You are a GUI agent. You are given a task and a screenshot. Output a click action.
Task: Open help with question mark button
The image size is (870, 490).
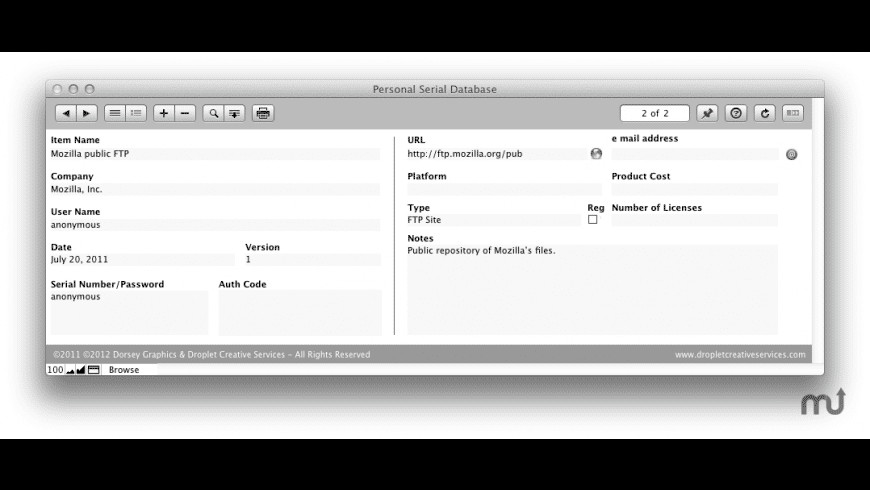point(736,113)
